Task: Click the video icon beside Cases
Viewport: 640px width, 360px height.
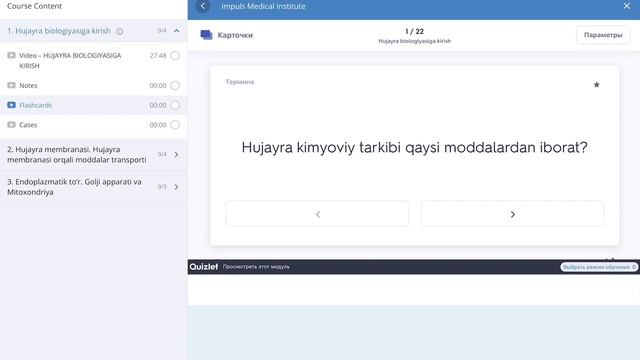Action: [11, 124]
